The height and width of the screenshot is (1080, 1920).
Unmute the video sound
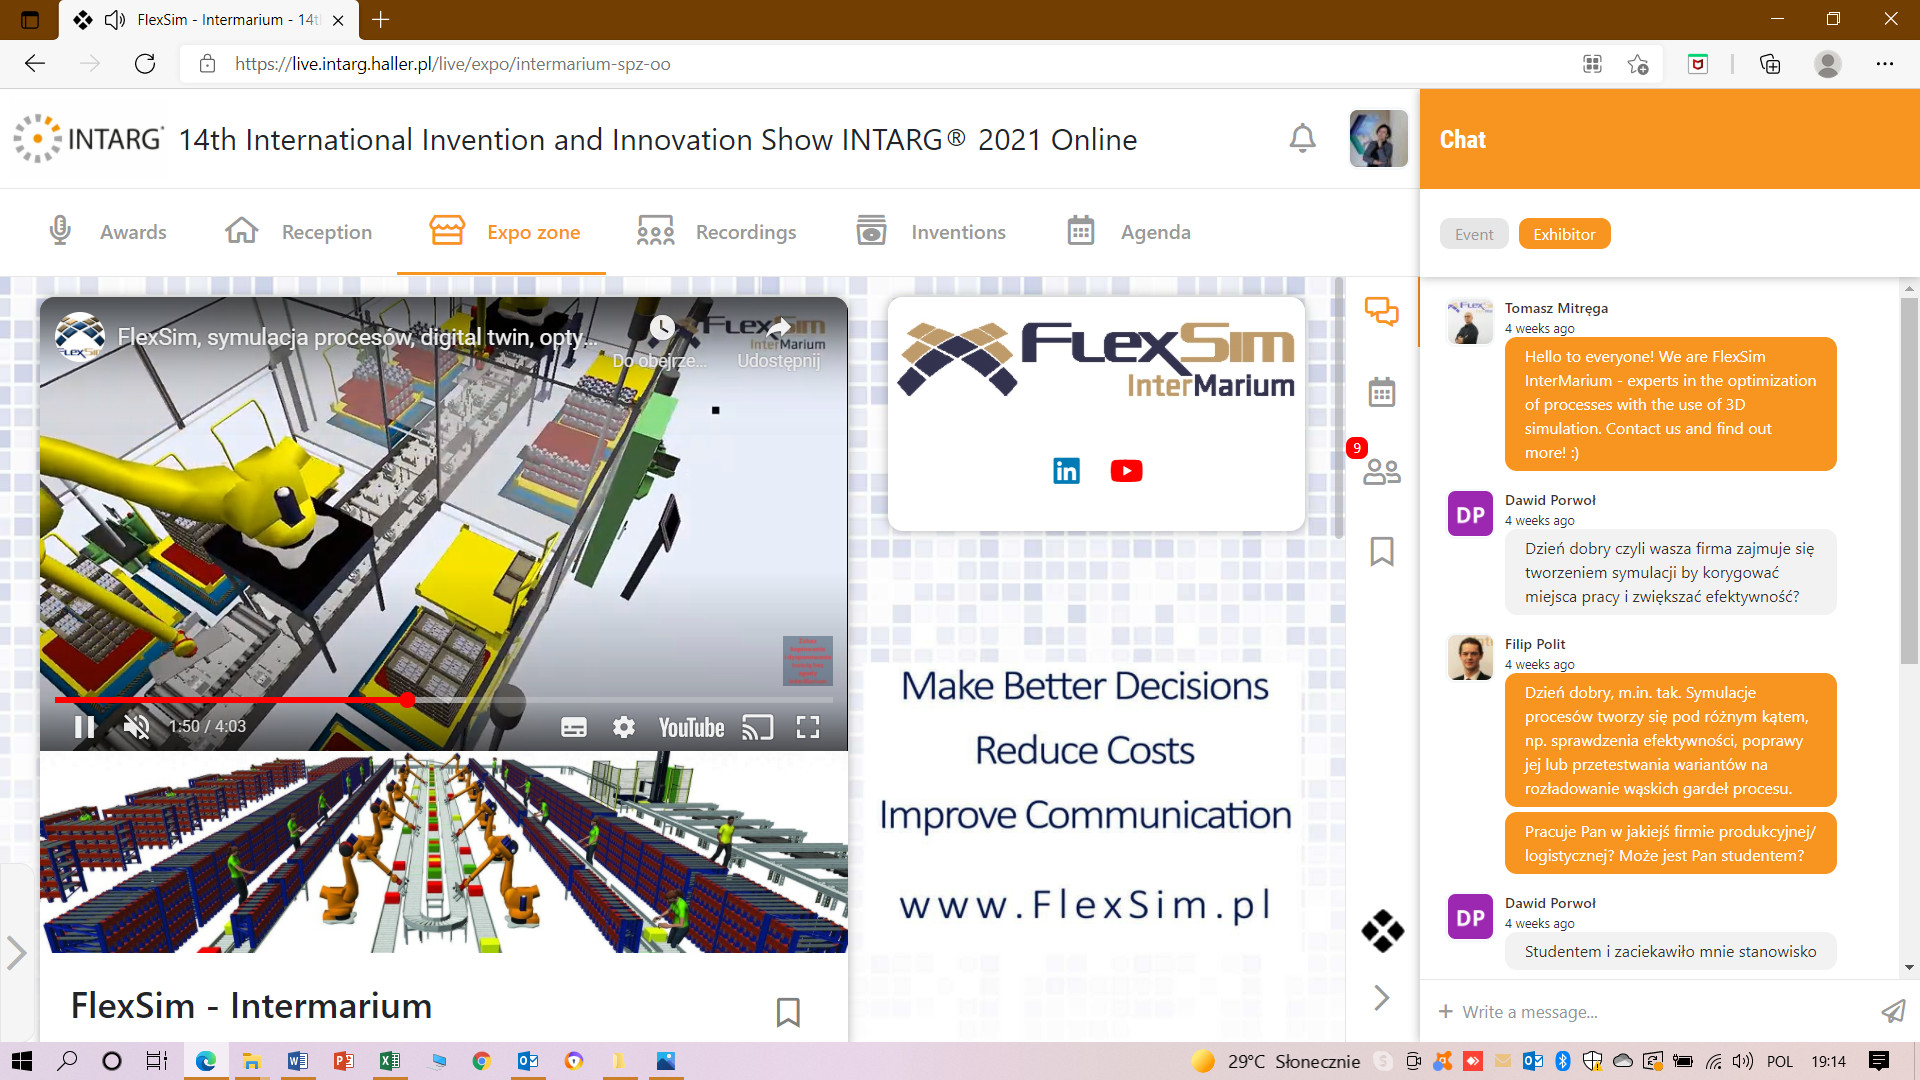pos(137,727)
